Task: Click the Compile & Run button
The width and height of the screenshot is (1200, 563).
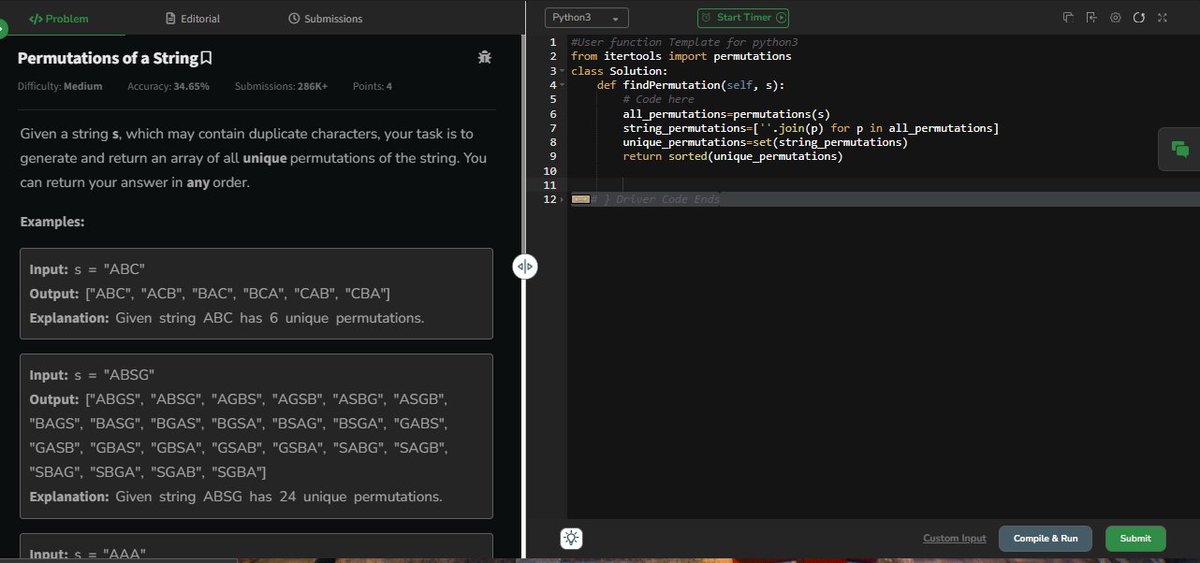Action: [x=1046, y=538]
